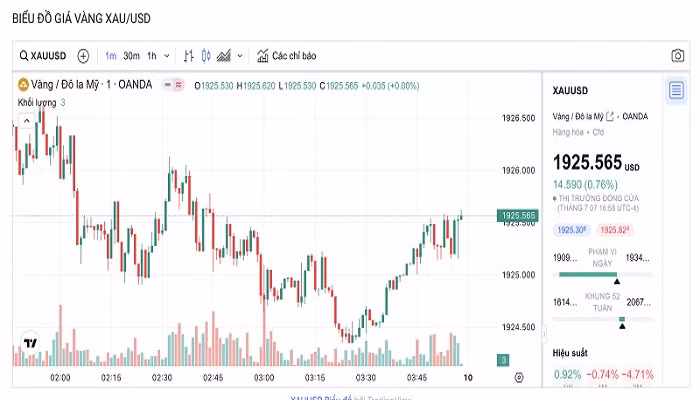Image resolution: width=700 pixels, height=400 pixels.
Task: Click the XAUUSD symbol search magnifier
Action: point(23,56)
